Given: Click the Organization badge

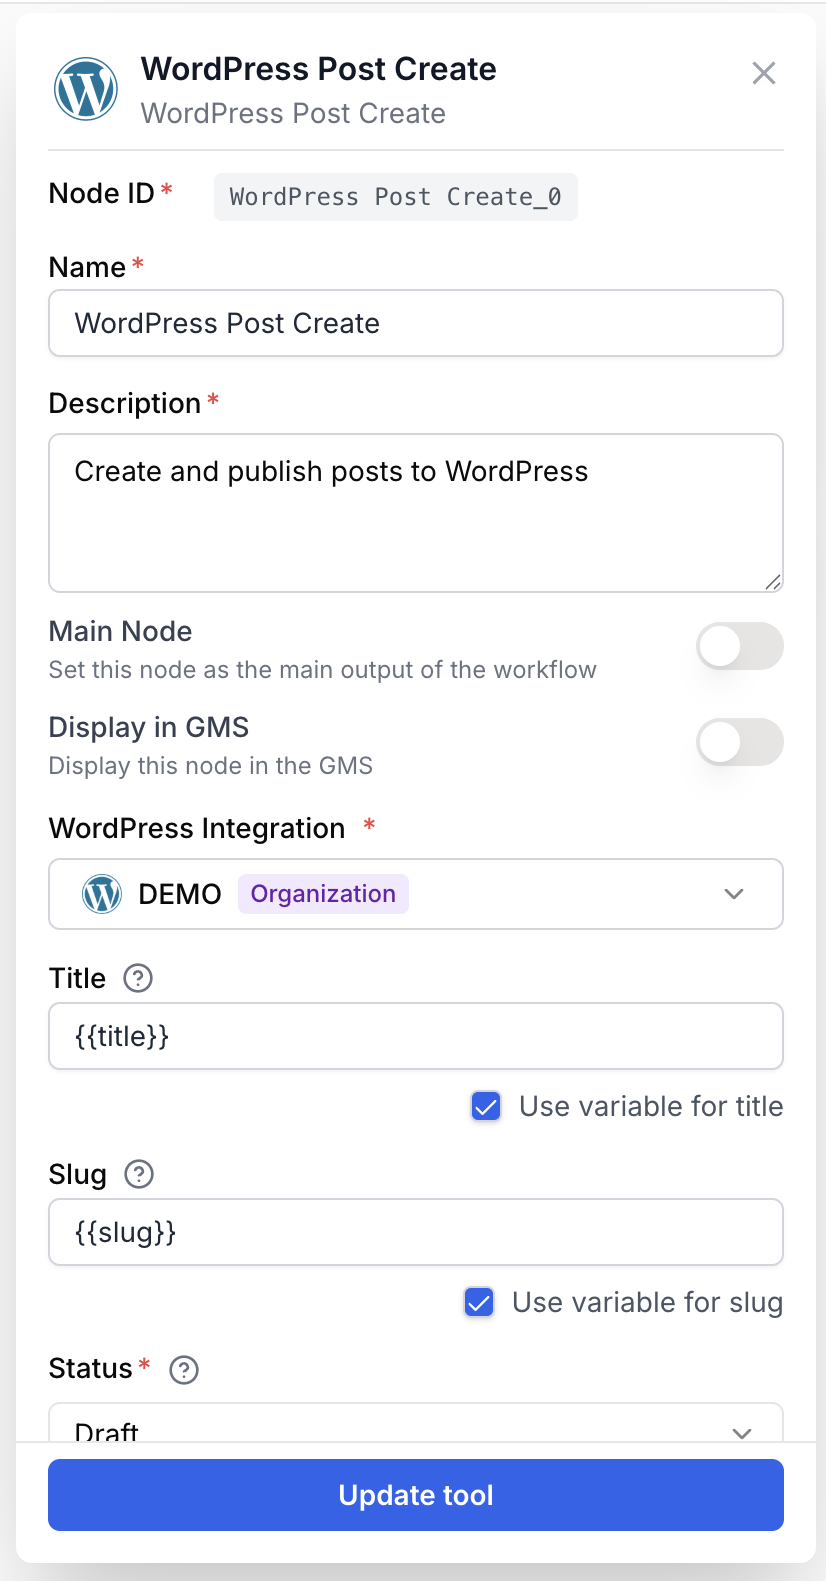Looking at the screenshot, I should click(x=323, y=894).
